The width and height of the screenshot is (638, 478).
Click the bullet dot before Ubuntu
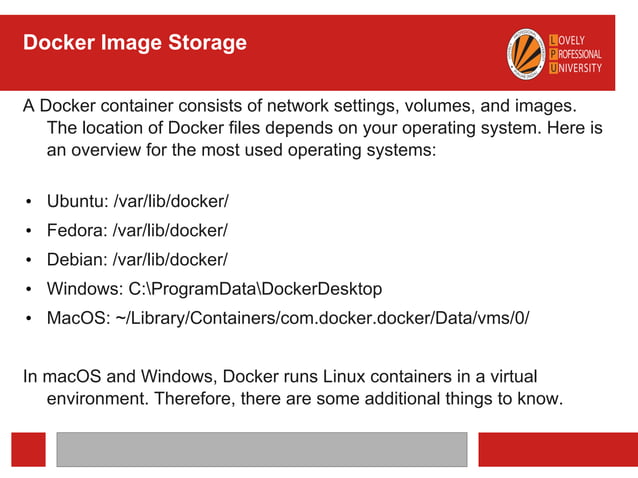pyautogui.click(x=28, y=202)
